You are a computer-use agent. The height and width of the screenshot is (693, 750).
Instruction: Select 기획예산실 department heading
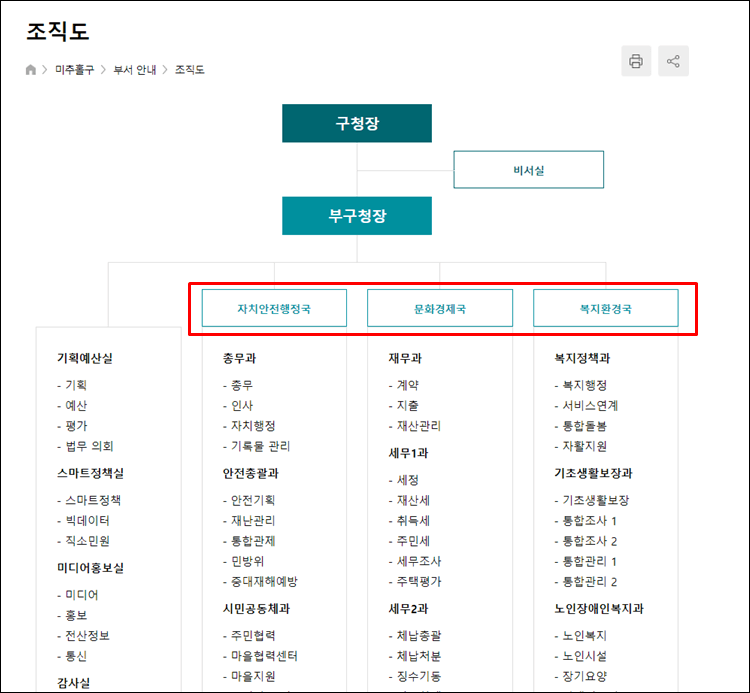coord(85,358)
